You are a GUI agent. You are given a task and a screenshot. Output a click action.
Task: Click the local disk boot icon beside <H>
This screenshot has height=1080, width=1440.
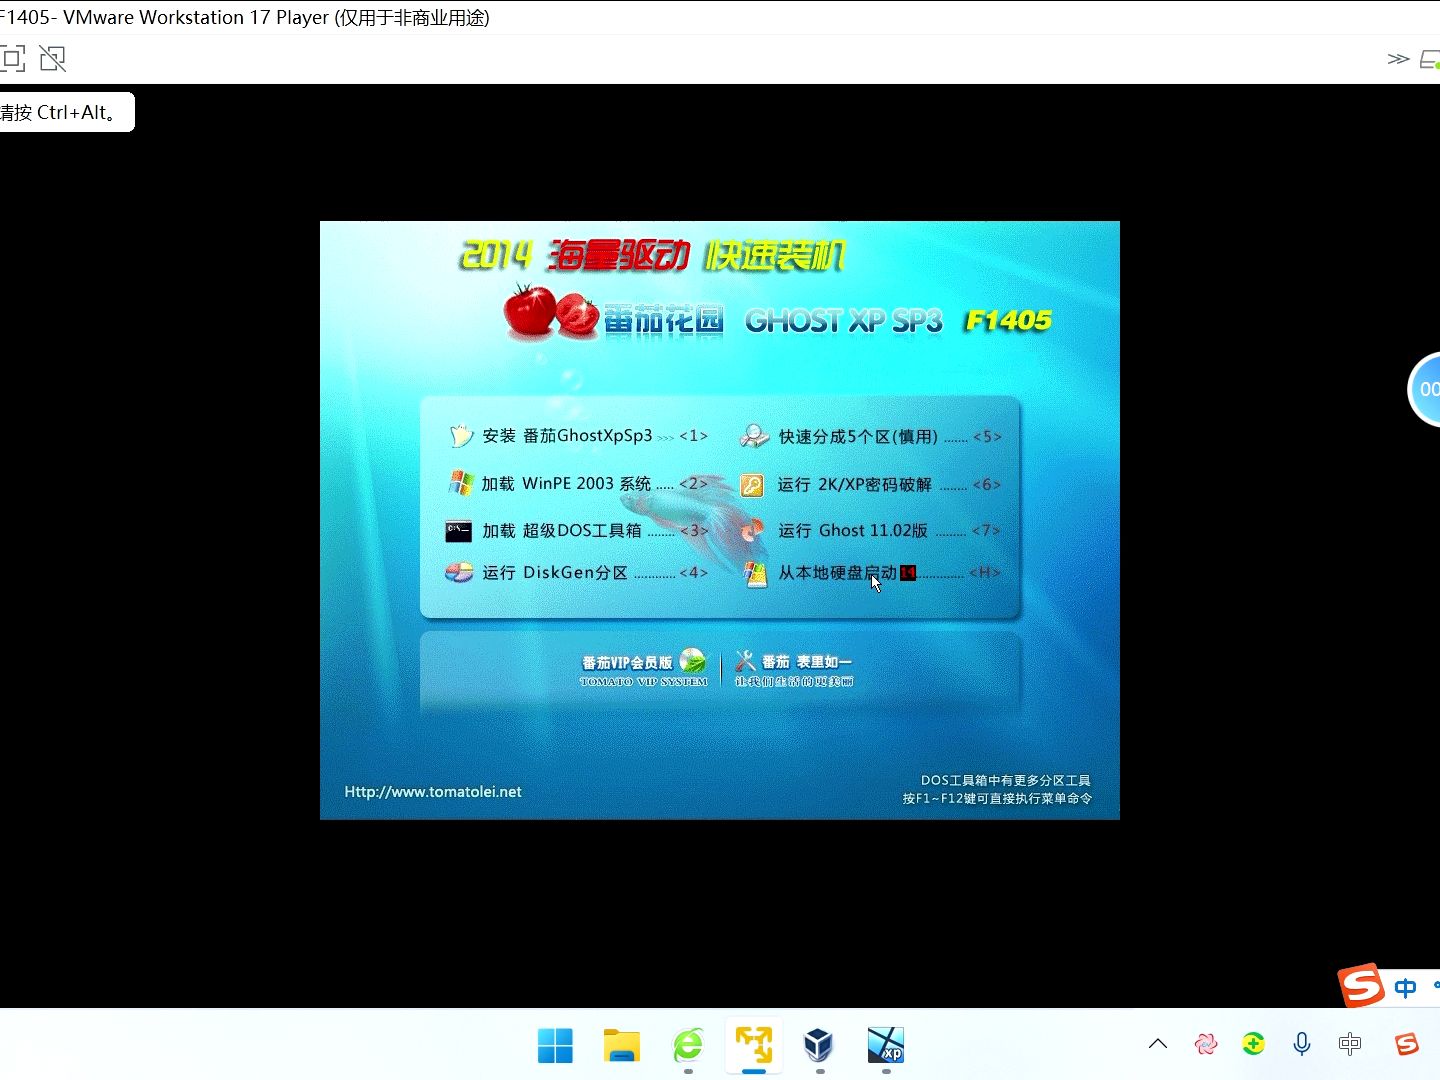[x=756, y=574]
